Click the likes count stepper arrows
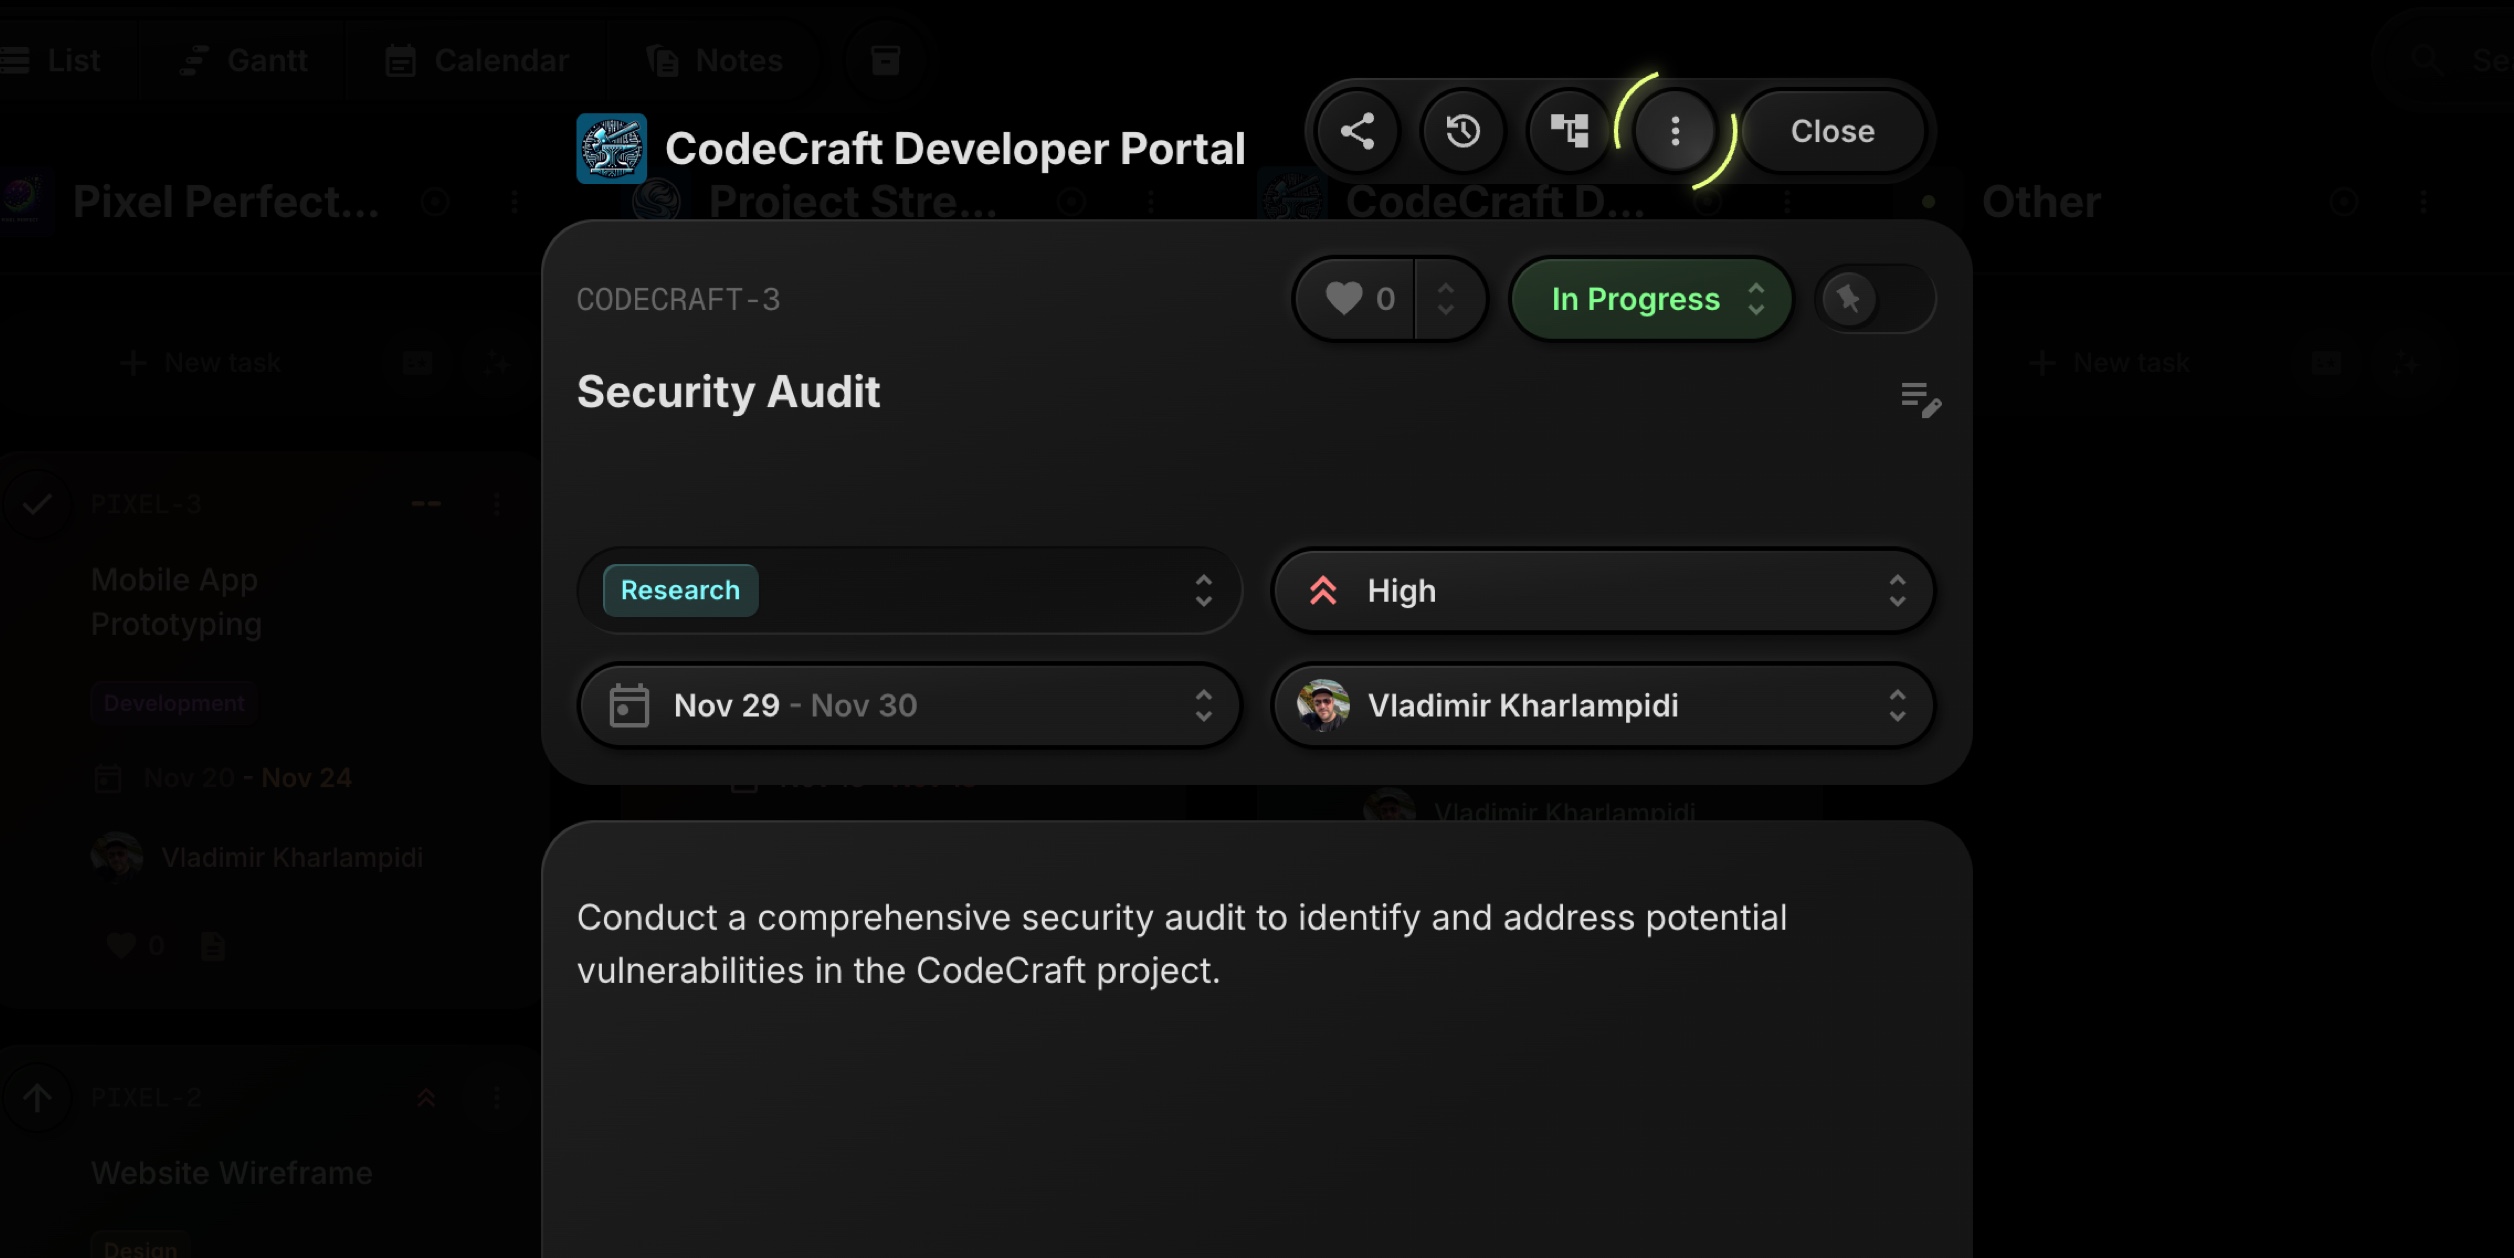 pos(1446,298)
